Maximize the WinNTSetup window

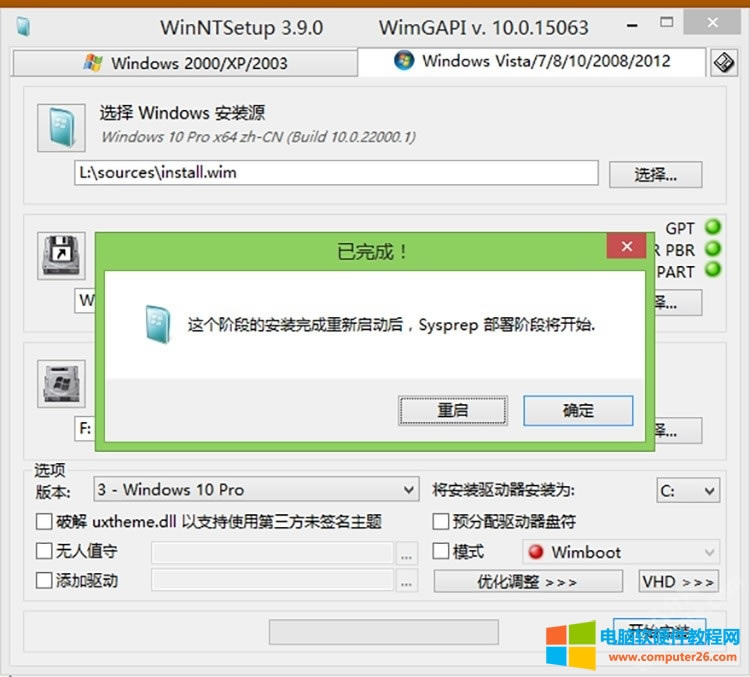(x=666, y=22)
